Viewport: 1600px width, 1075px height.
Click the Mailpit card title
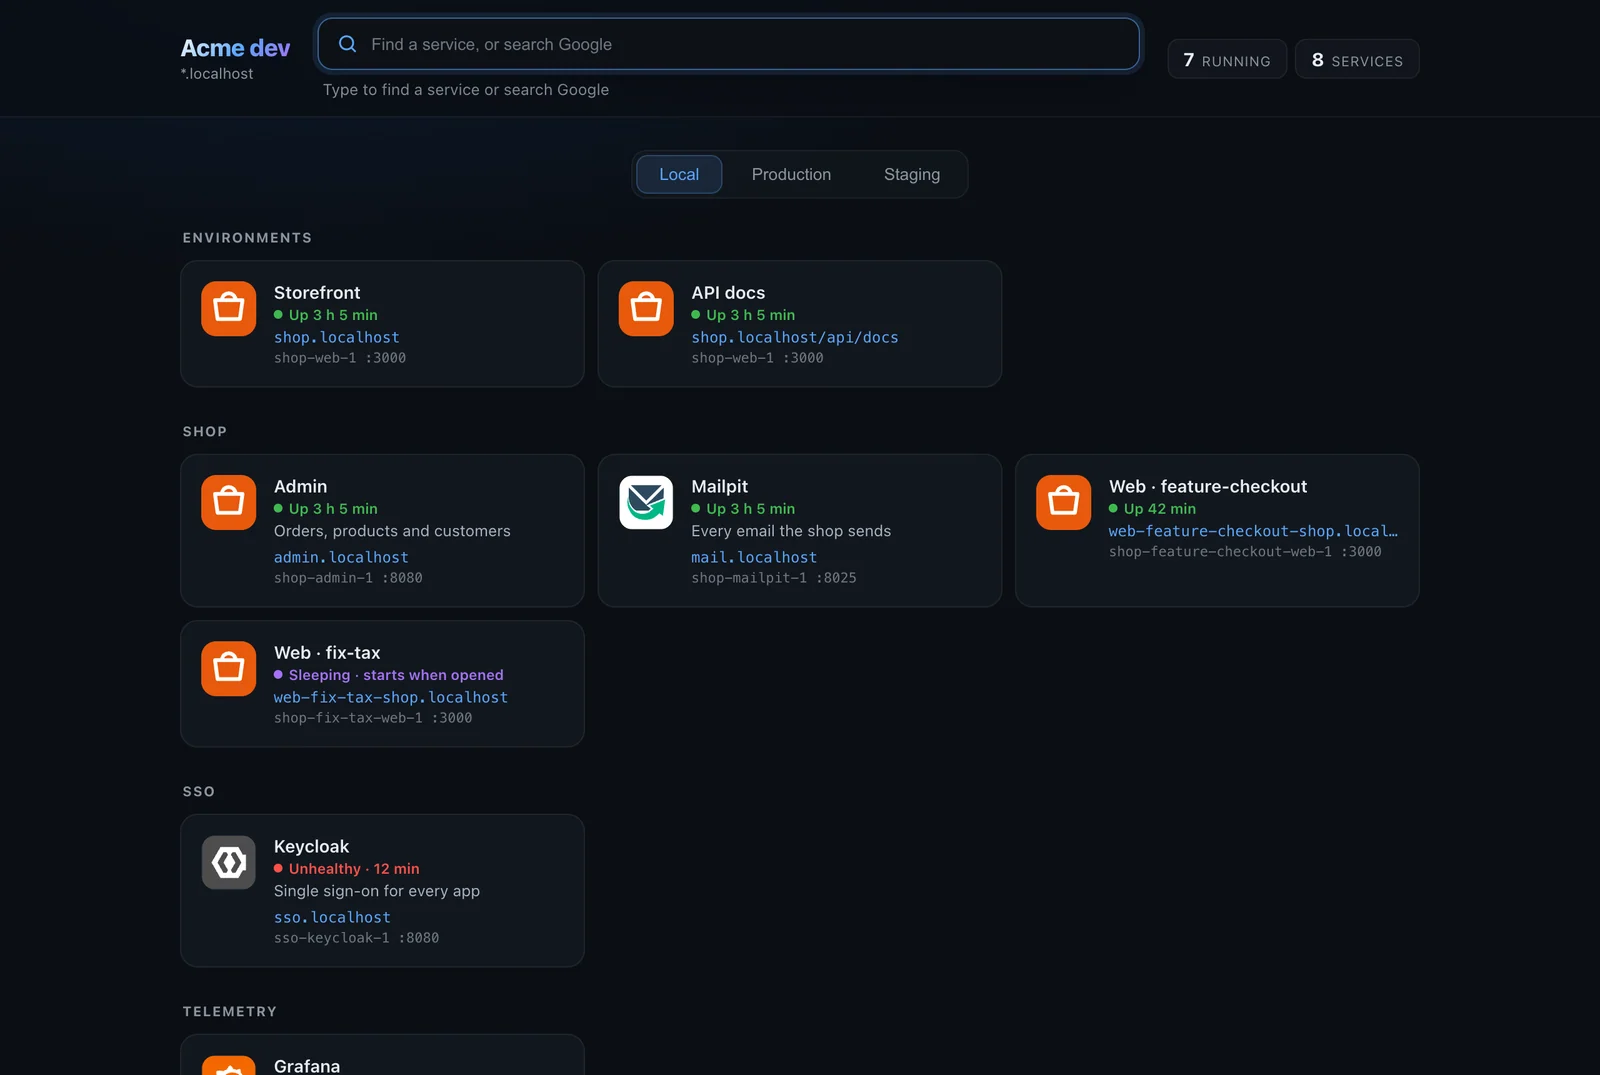click(719, 487)
